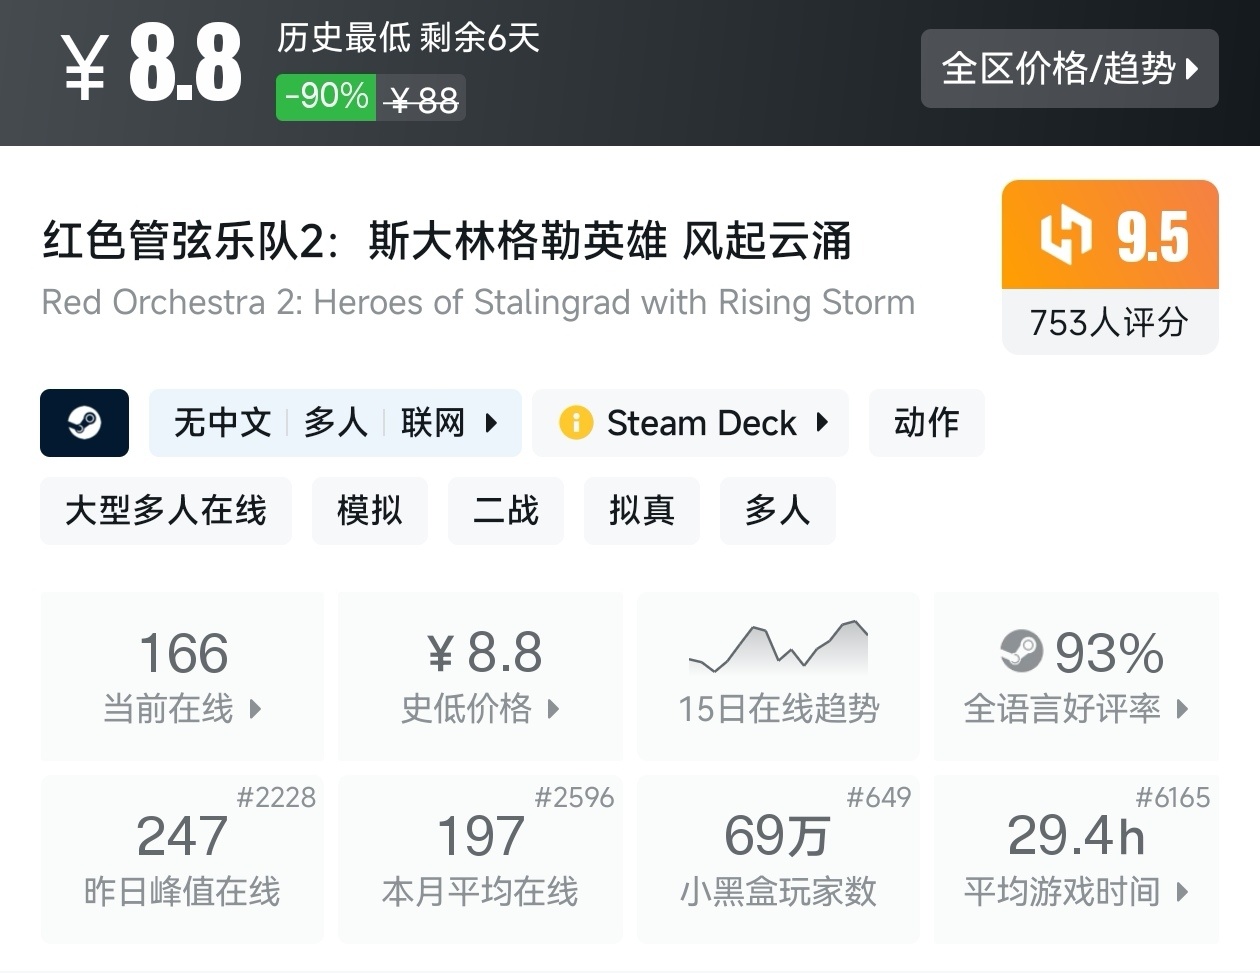Image resolution: width=1260 pixels, height=973 pixels.
Task: Click the Steam platform icon badge
Action: coord(84,423)
